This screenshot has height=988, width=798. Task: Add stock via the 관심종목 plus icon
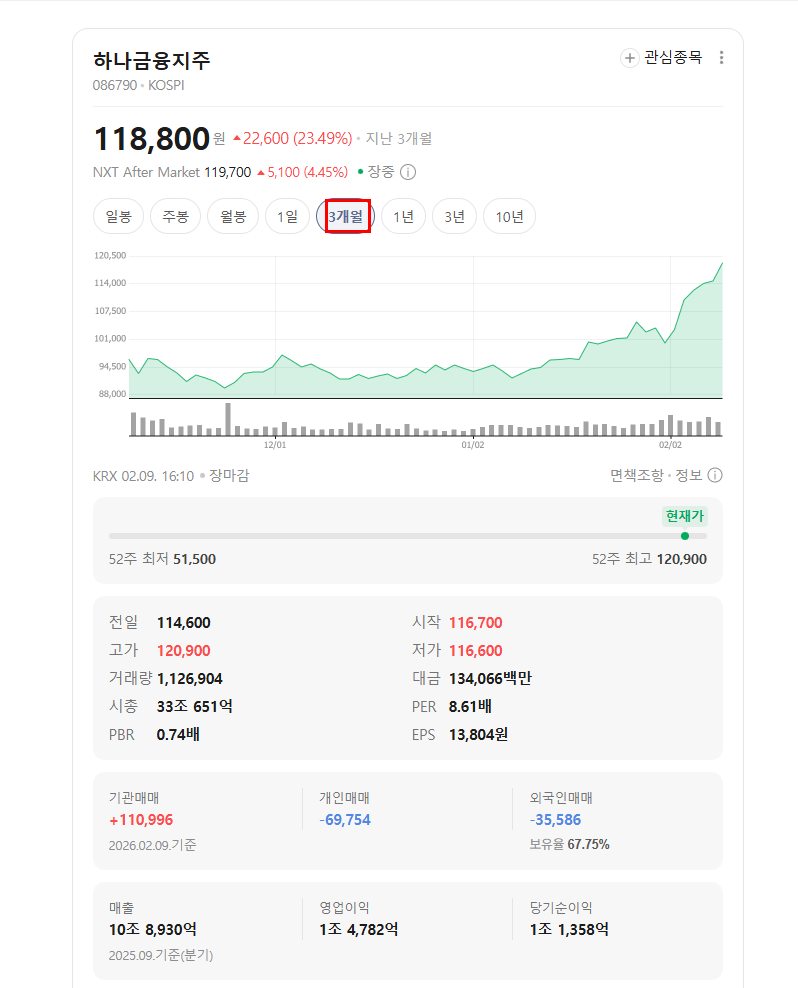629,58
